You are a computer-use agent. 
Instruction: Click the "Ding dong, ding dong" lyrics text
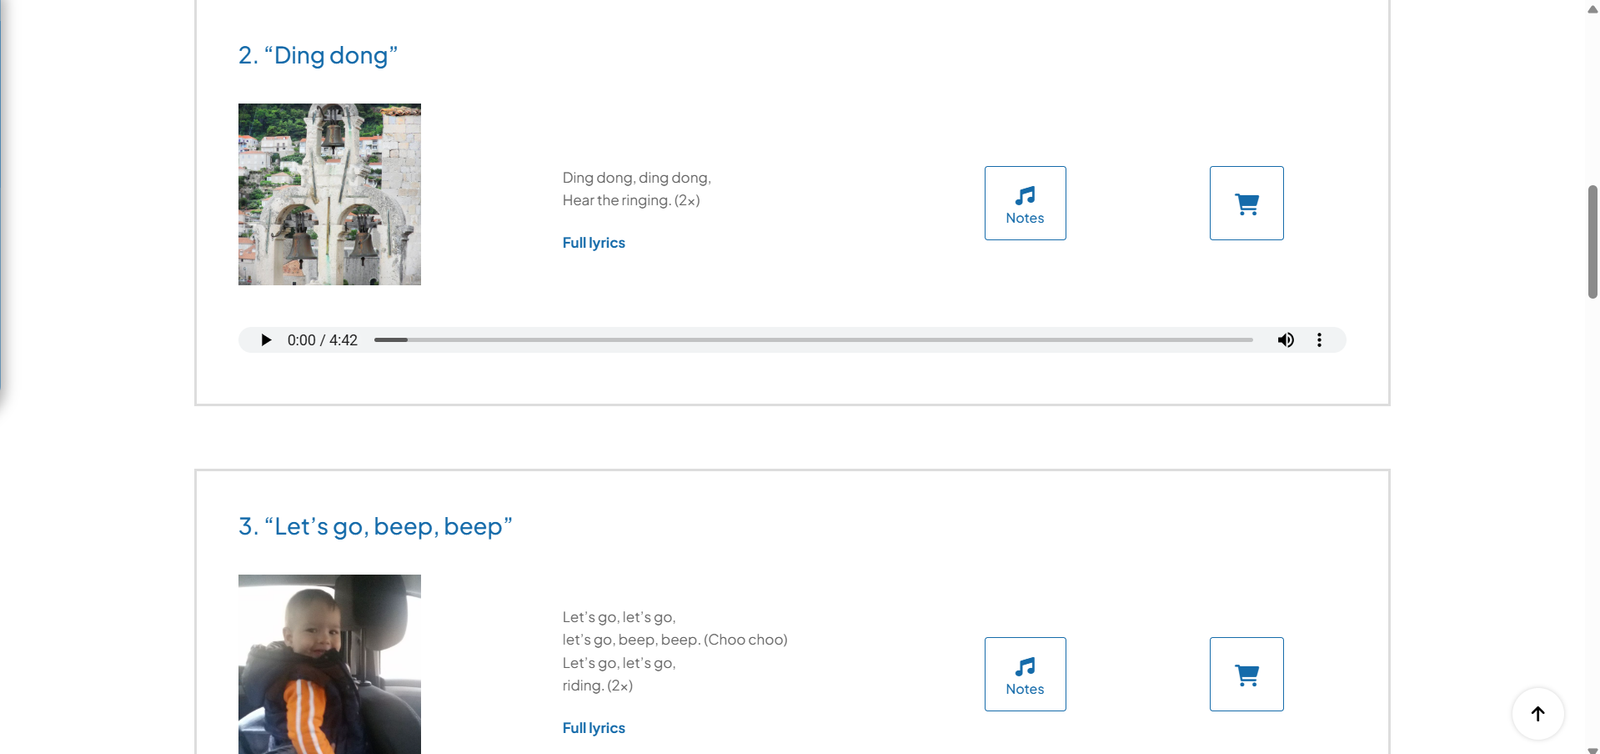point(636,178)
